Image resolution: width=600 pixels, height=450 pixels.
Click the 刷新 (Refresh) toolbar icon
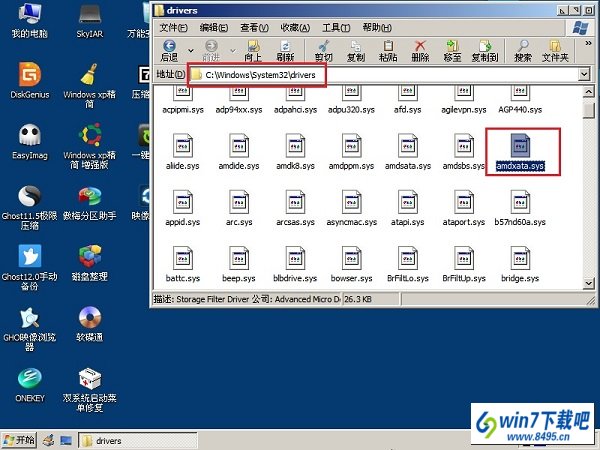[x=285, y=51]
